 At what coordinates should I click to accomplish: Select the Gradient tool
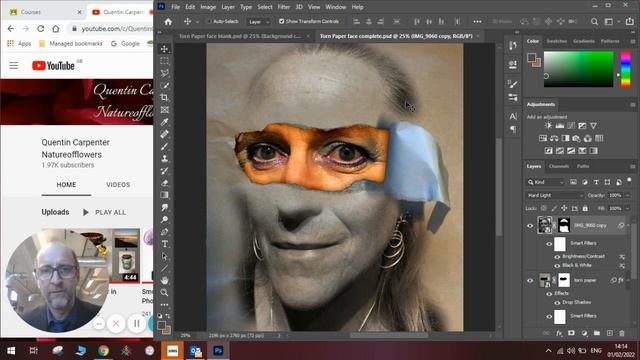(164, 195)
